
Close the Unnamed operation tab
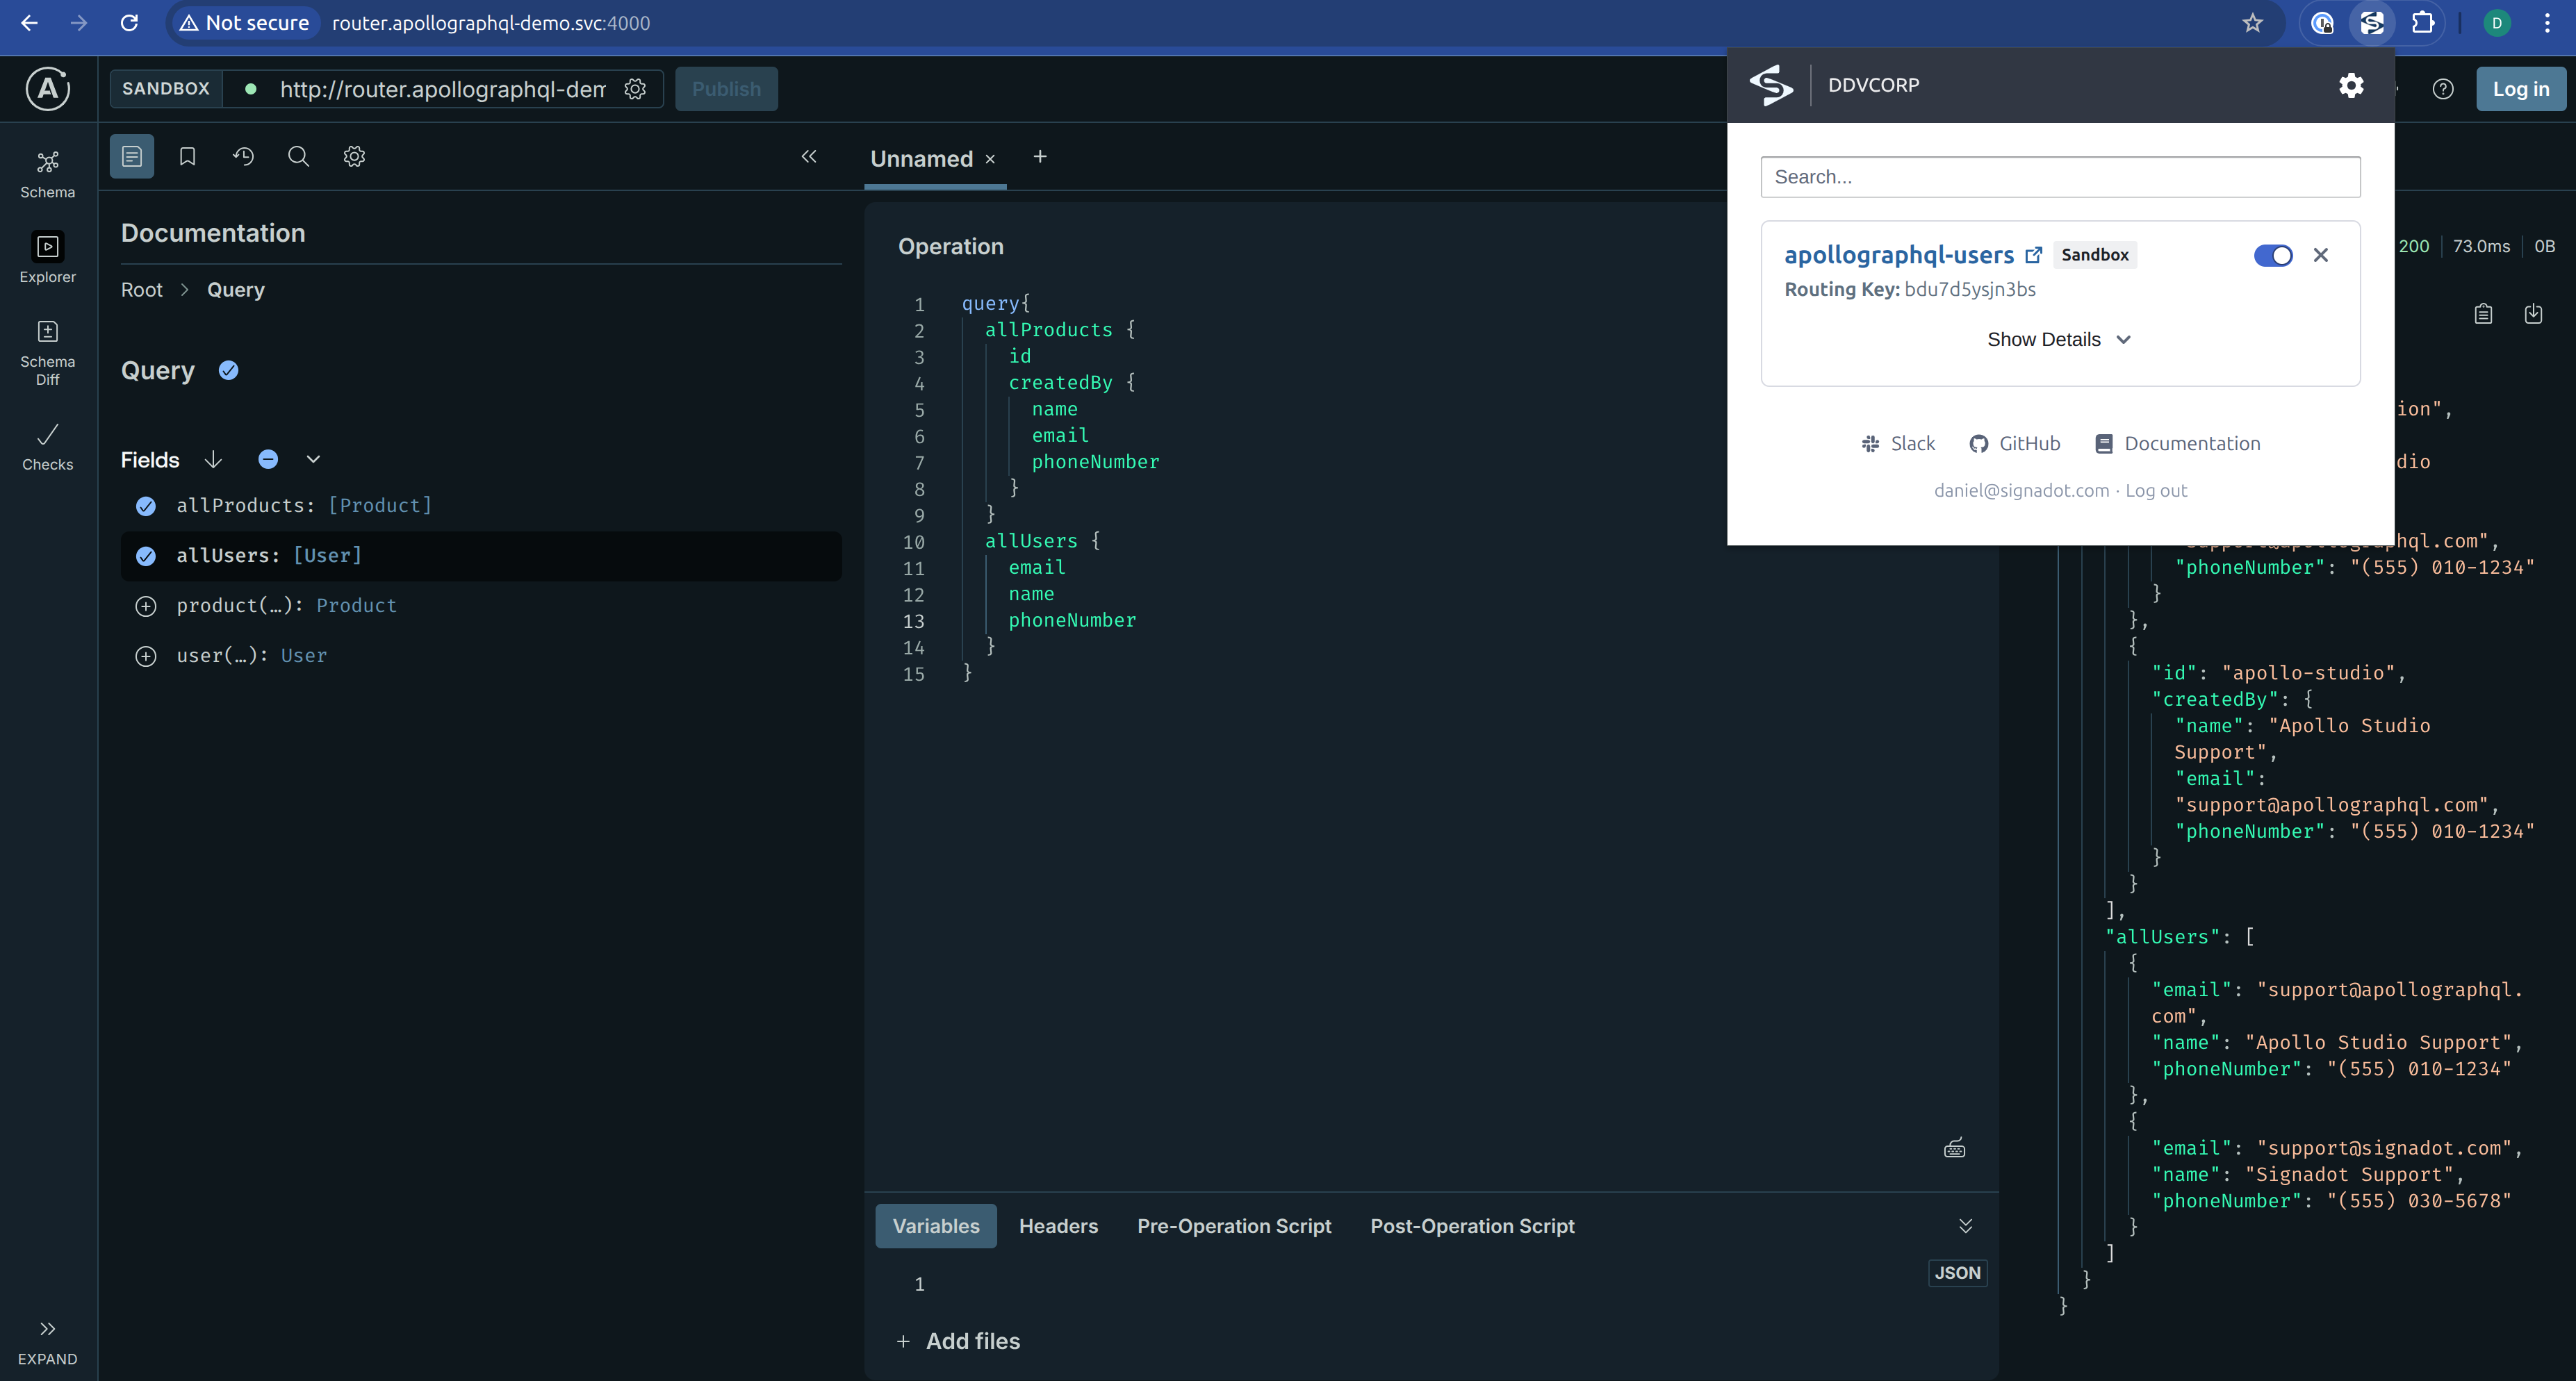990,159
